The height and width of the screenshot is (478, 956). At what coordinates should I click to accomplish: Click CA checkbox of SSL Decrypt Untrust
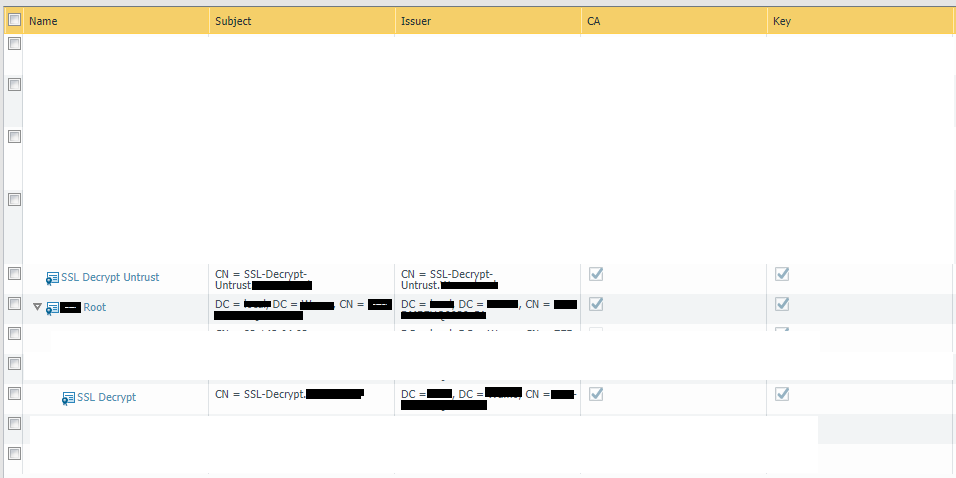coord(596,274)
